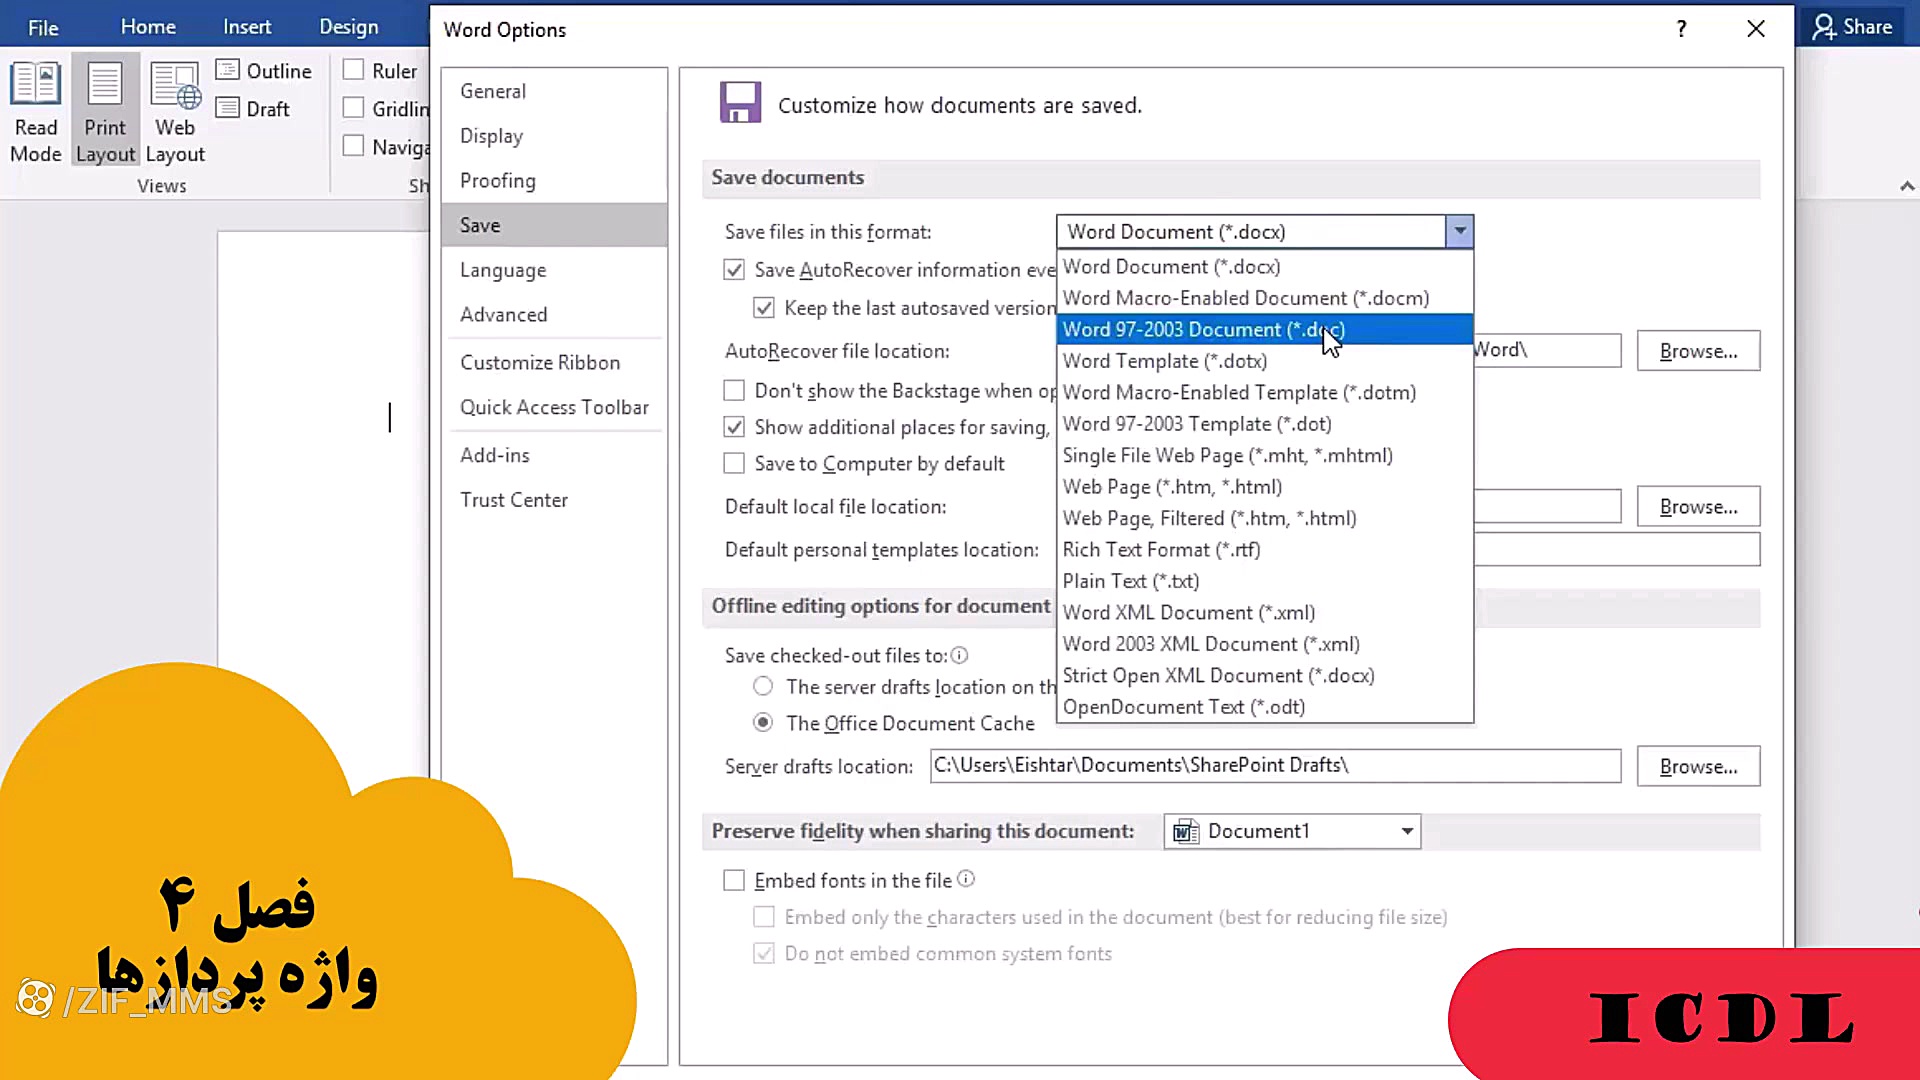The height and width of the screenshot is (1080, 1920).
Task: Open the Preserve fidelity Document1 dropdown
Action: (1292, 831)
